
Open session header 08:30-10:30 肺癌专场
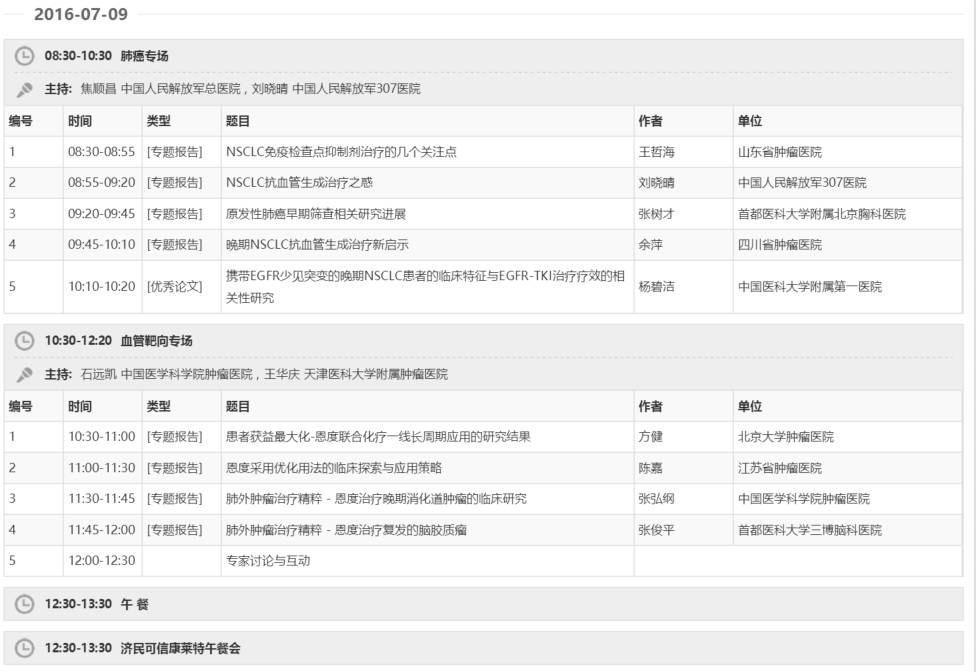(x=483, y=56)
